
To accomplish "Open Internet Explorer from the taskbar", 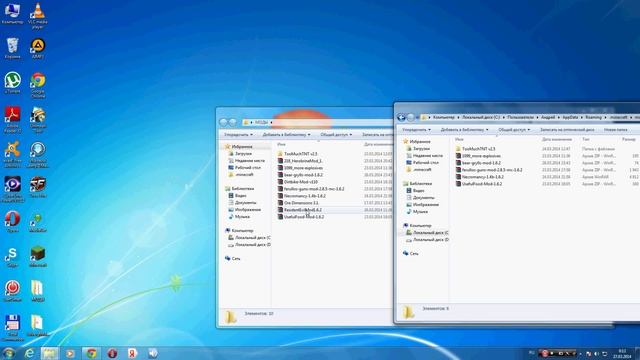I will point(29,353).
